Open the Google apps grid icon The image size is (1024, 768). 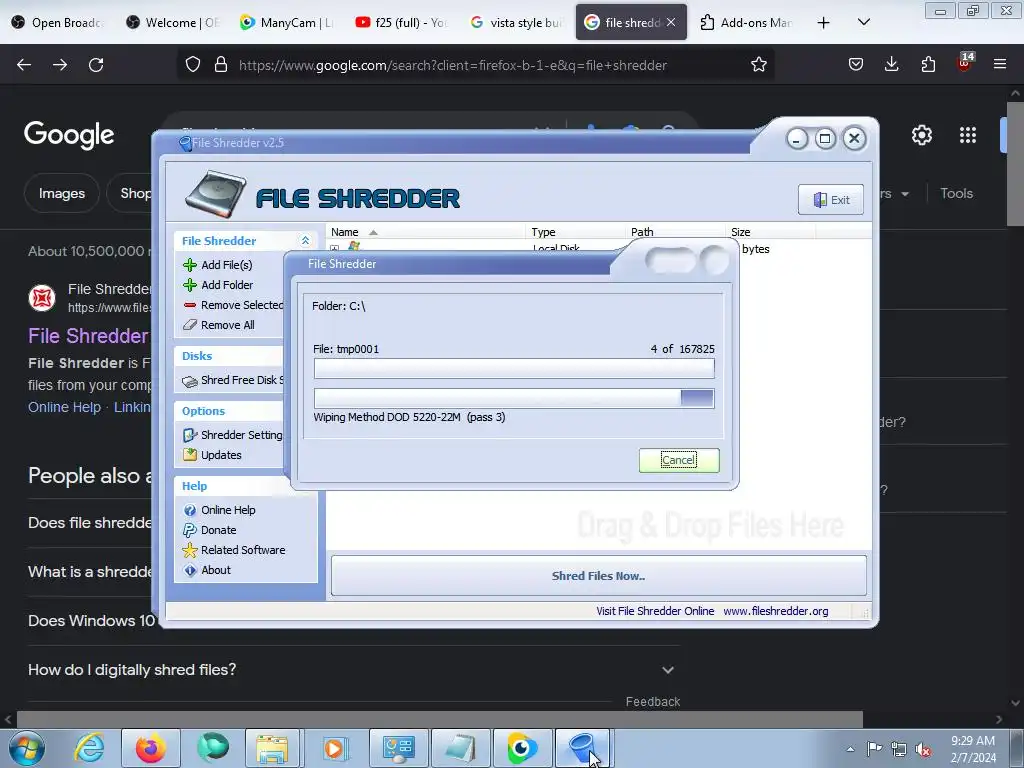click(x=968, y=135)
